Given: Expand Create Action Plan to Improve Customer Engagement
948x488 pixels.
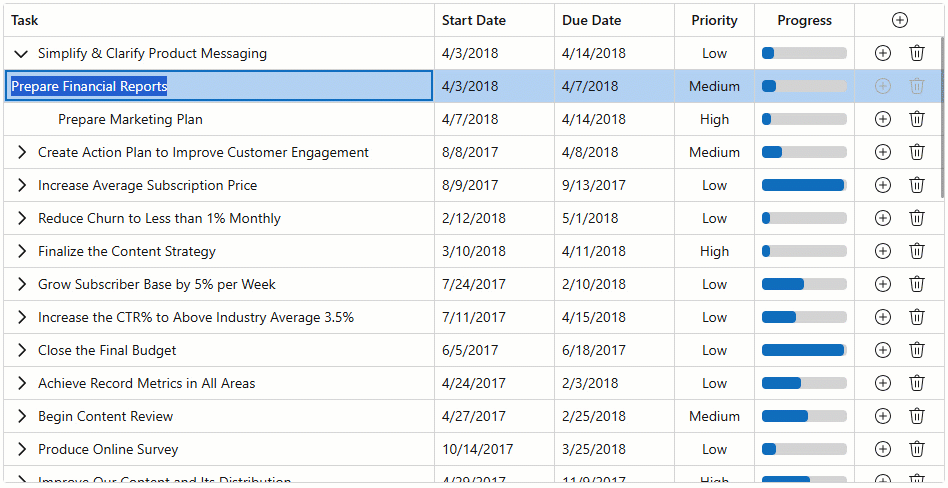Looking at the screenshot, I should click(x=22, y=152).
